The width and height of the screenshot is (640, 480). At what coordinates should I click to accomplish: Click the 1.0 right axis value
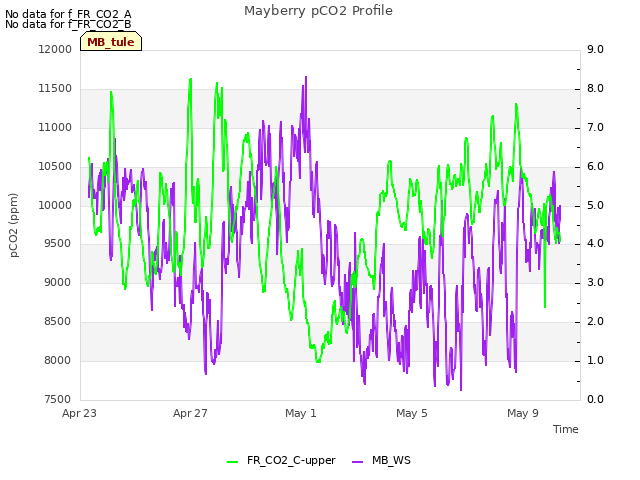[x=595, y=360]
